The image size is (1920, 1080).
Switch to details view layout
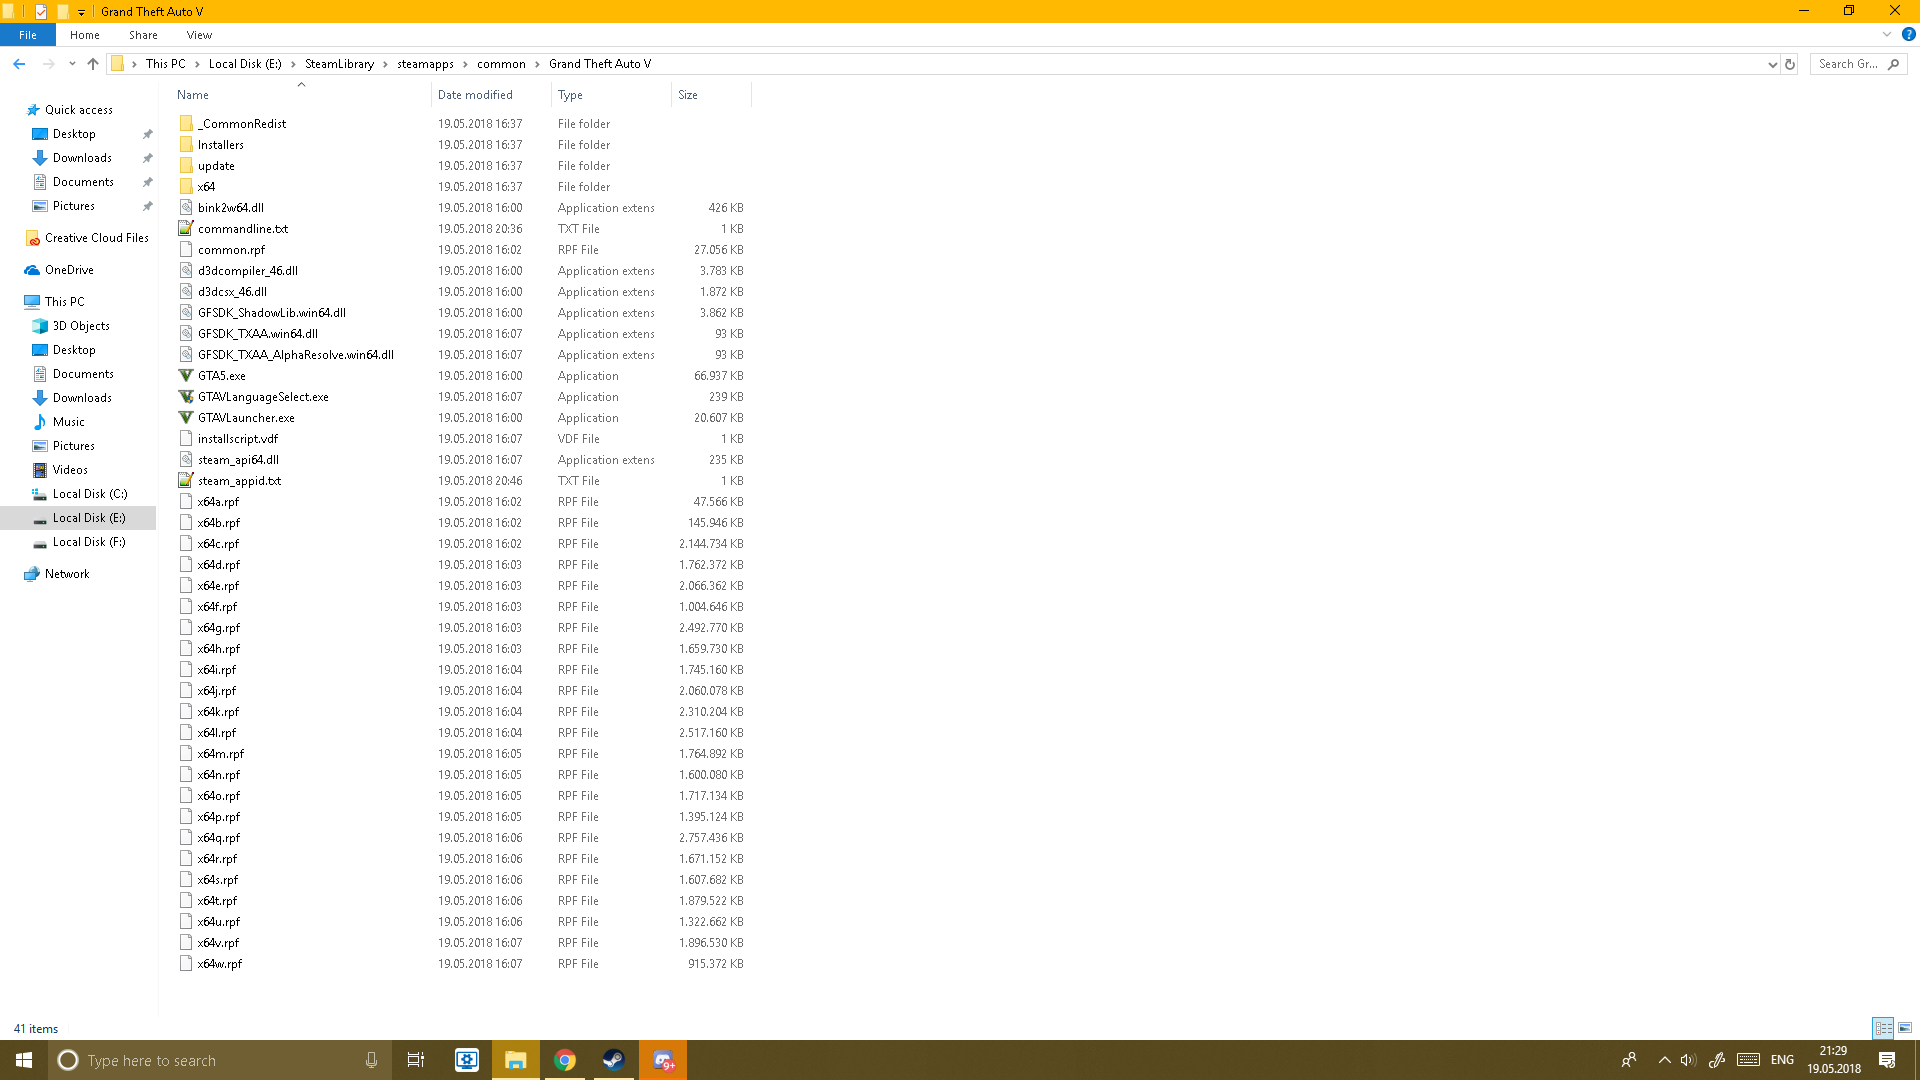(x=1883, y=1028)
